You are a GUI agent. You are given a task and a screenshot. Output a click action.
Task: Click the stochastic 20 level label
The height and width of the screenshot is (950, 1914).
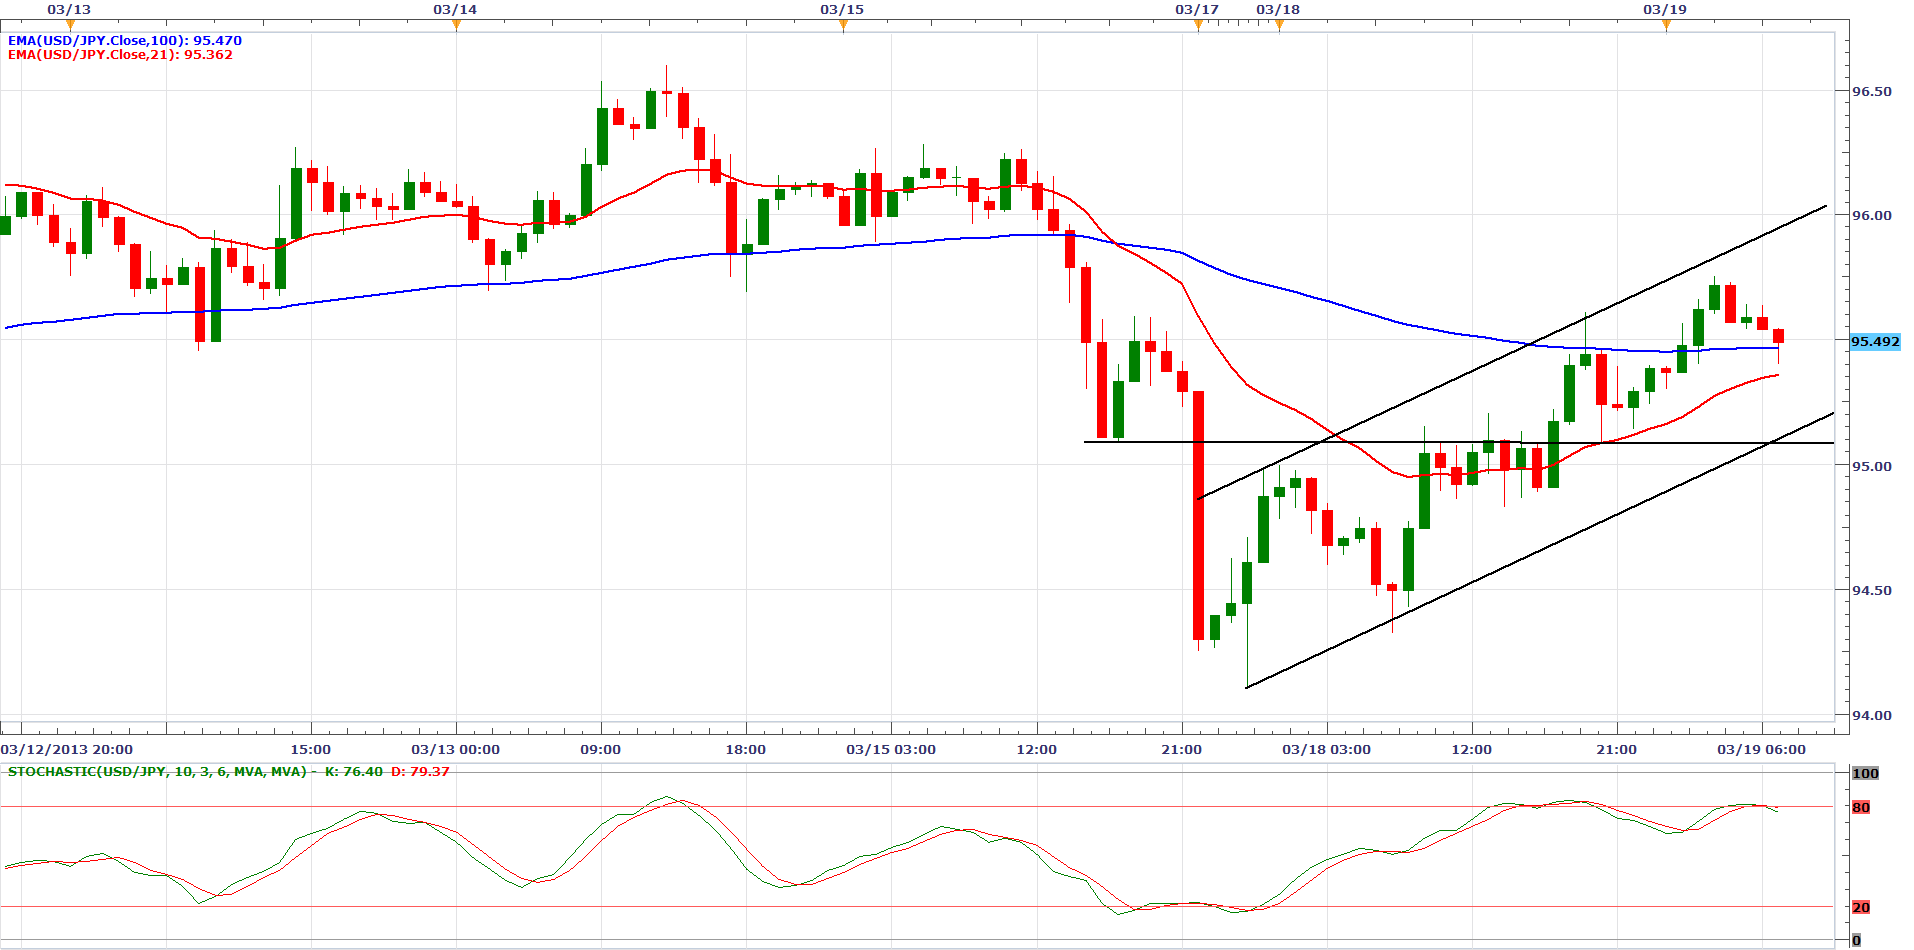tap(1861, 908)
